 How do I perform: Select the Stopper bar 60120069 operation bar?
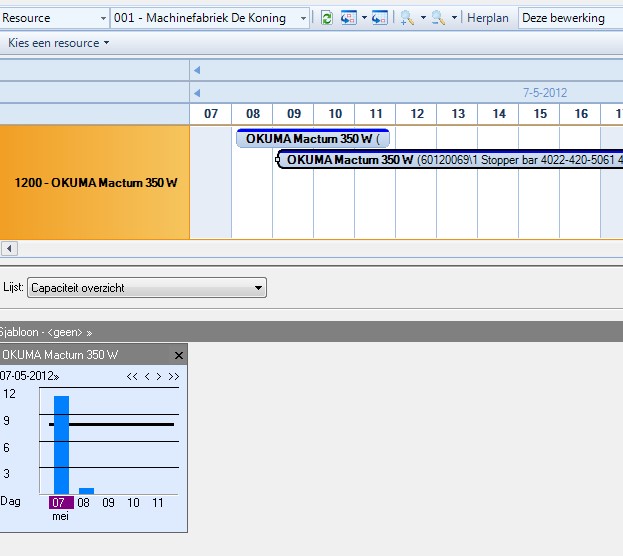click(x=449, y=159)
